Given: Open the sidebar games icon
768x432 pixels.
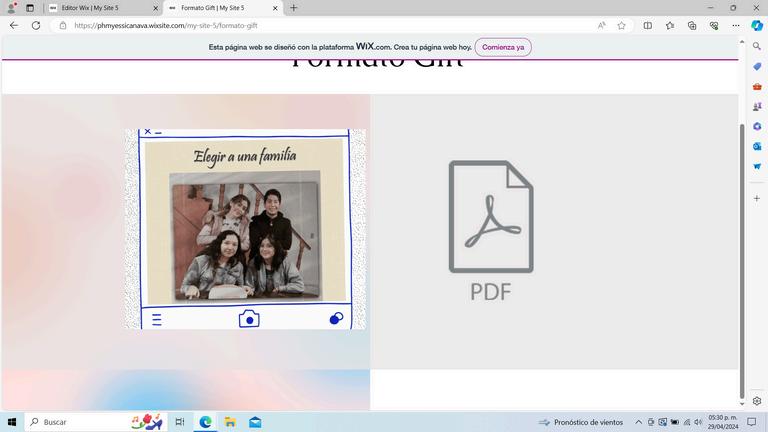Looking at the screenshot, I should click(x=757, y=106).
